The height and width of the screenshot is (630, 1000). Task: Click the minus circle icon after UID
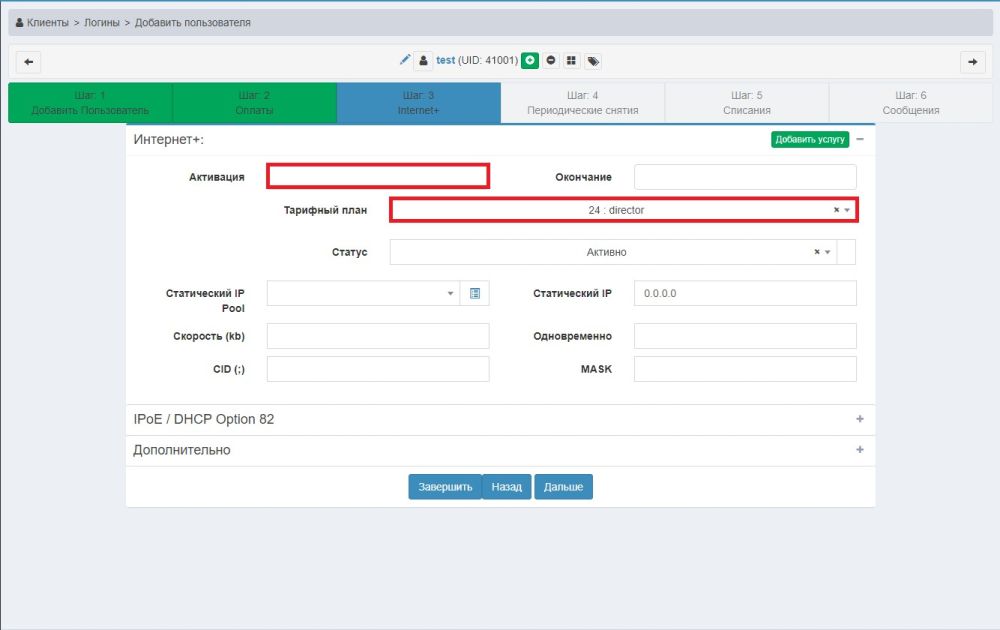click(551, 61)
